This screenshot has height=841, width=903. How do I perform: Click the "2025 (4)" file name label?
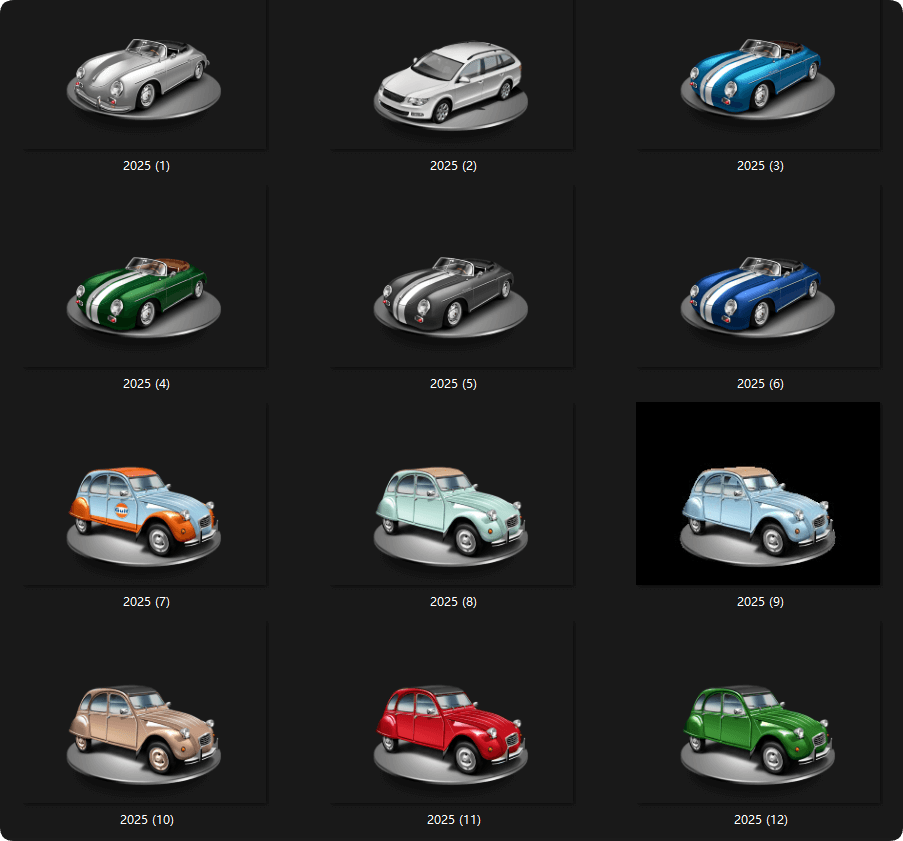tap(146, 384)
